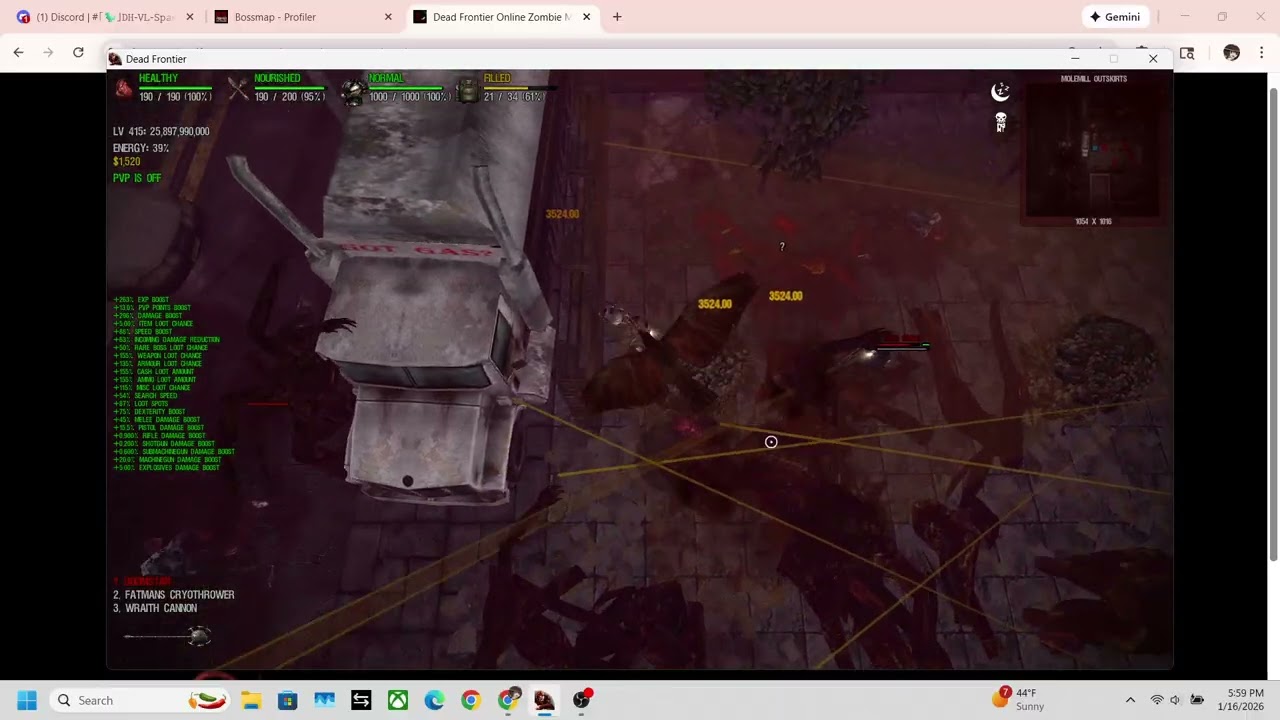The width and height of the screenshot is (1280, 720).
Task: Open the Wi-Fi network tray icon
Action: coord(1157,700)
